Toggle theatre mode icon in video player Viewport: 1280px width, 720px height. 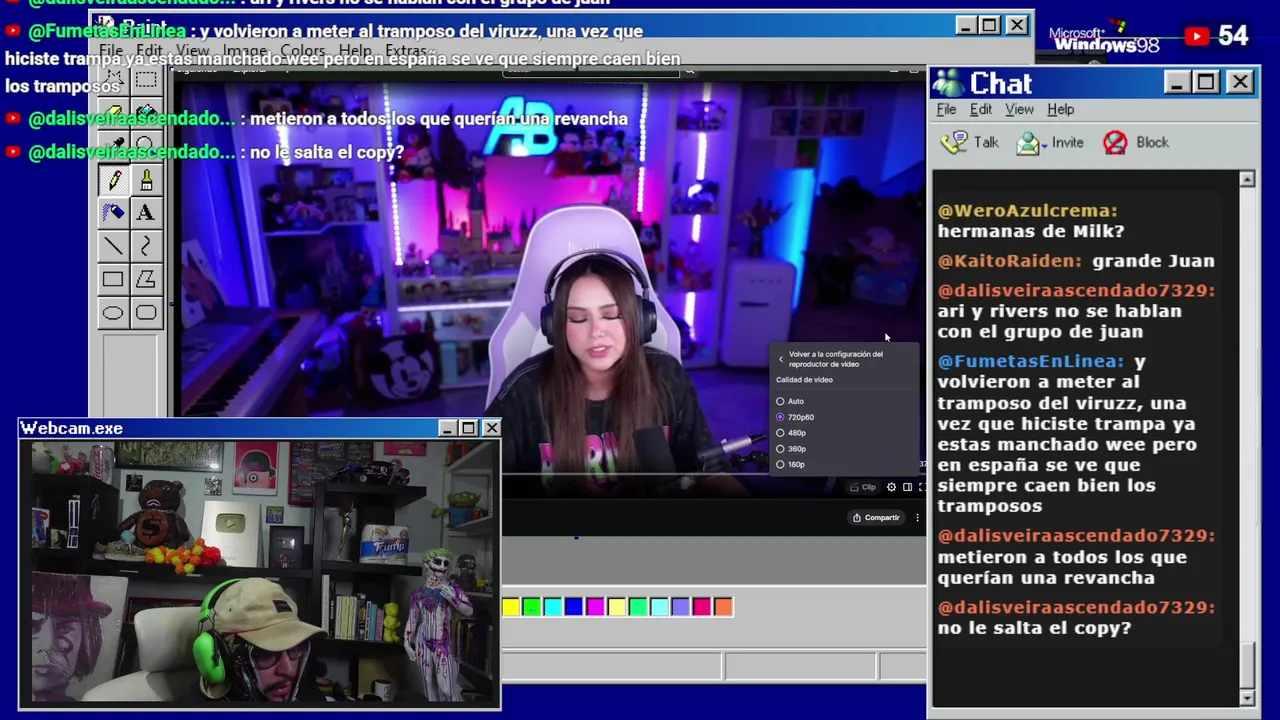pyautogui.click(x=907, y=487)
